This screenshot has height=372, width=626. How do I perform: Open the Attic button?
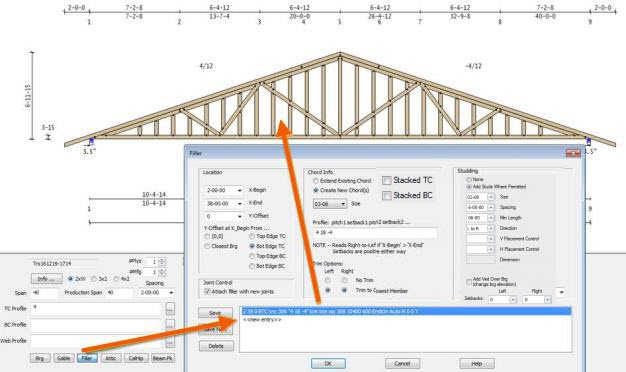111,358
